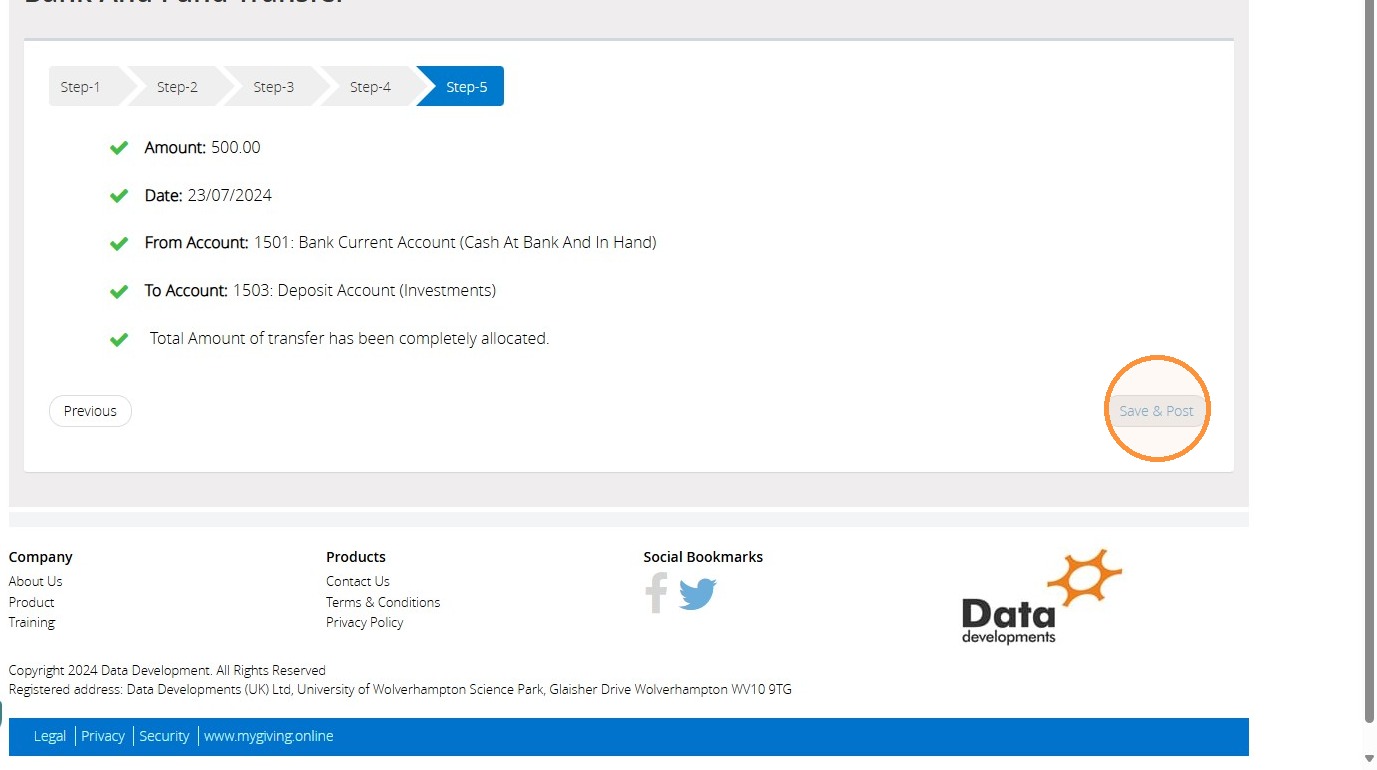This screenshot has height=770, width=1377.
Task: Switch to Step-4 tab
Action: coord(370,86)
